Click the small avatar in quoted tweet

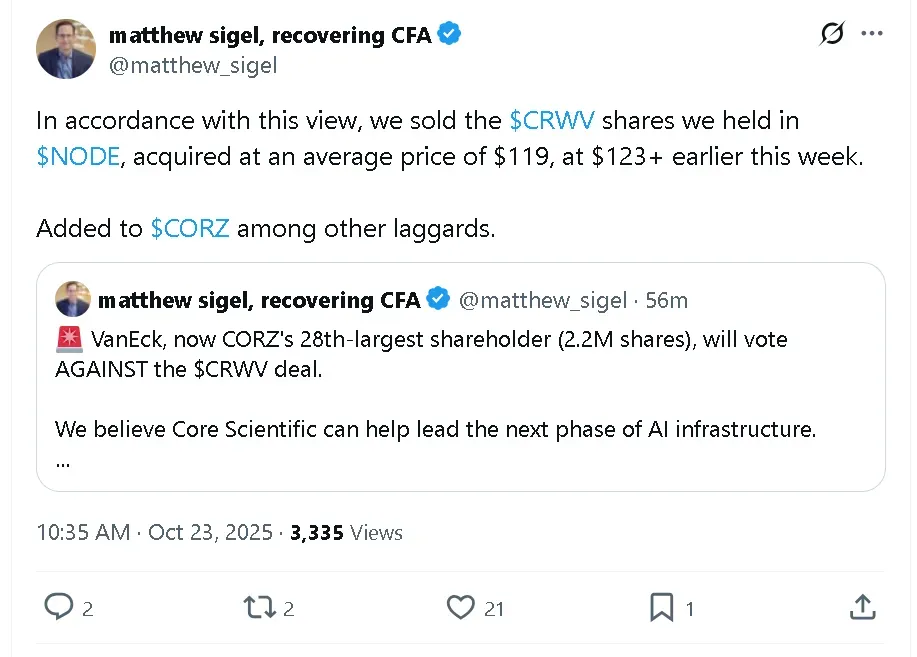click(73, 300)
